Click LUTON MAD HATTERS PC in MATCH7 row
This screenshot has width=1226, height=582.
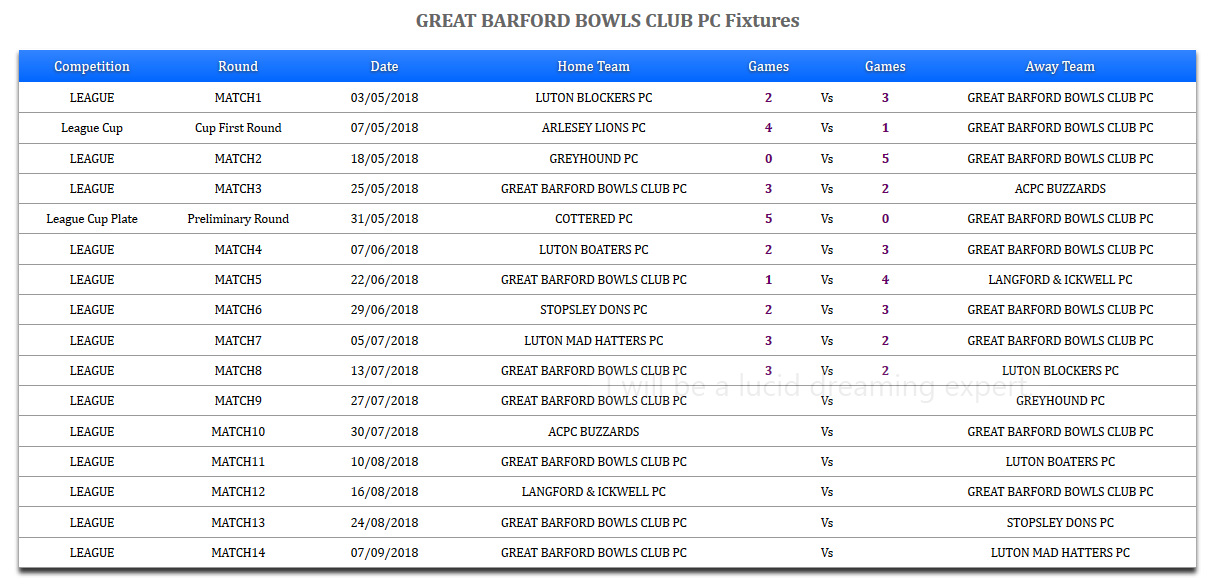(x=594, y=341)
